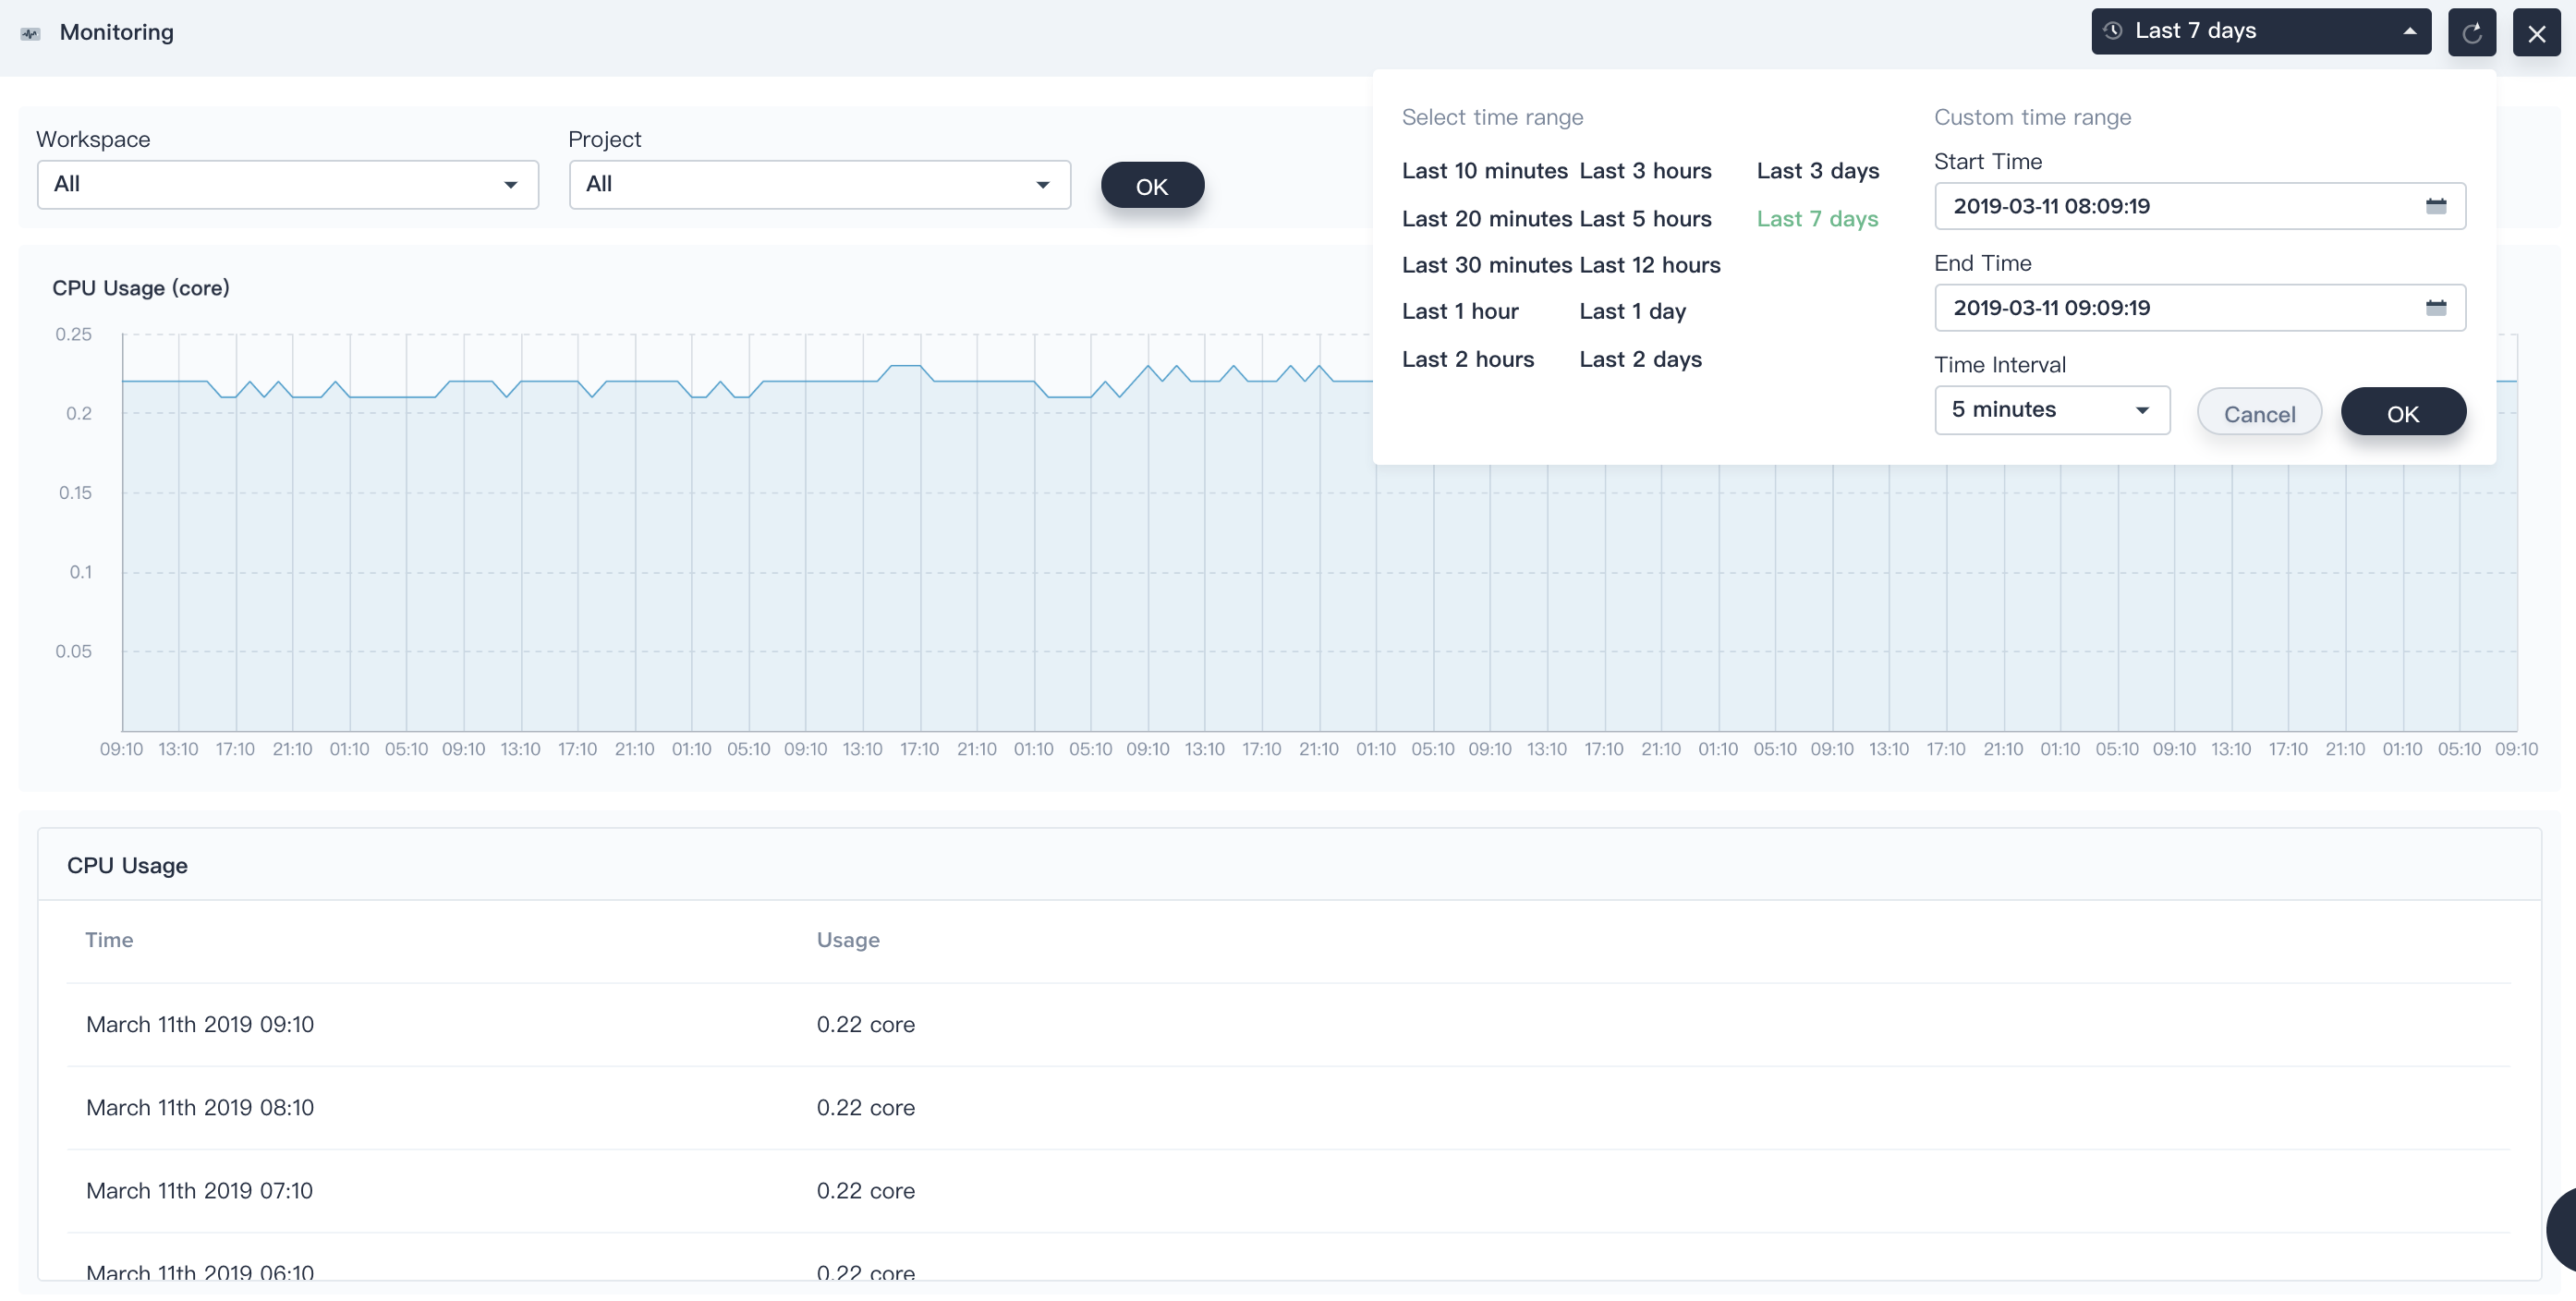The width and height of the screenshot is (2576, 1301).
Task: Select Last 12 hours range
Action: tap(1650, 265)
